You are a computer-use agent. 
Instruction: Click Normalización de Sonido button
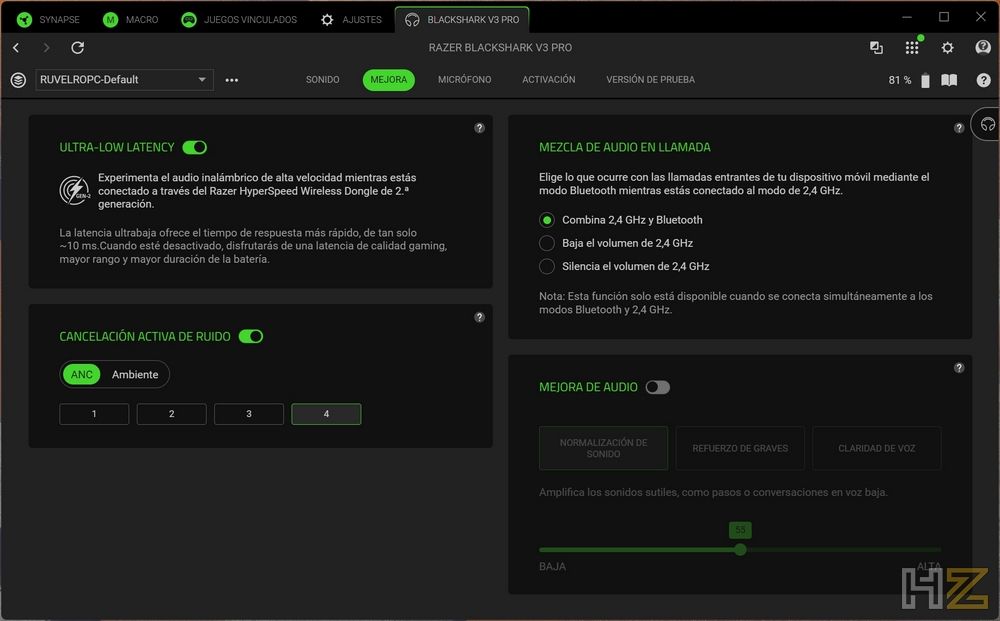pyautogui.click(x=603, y=448)
